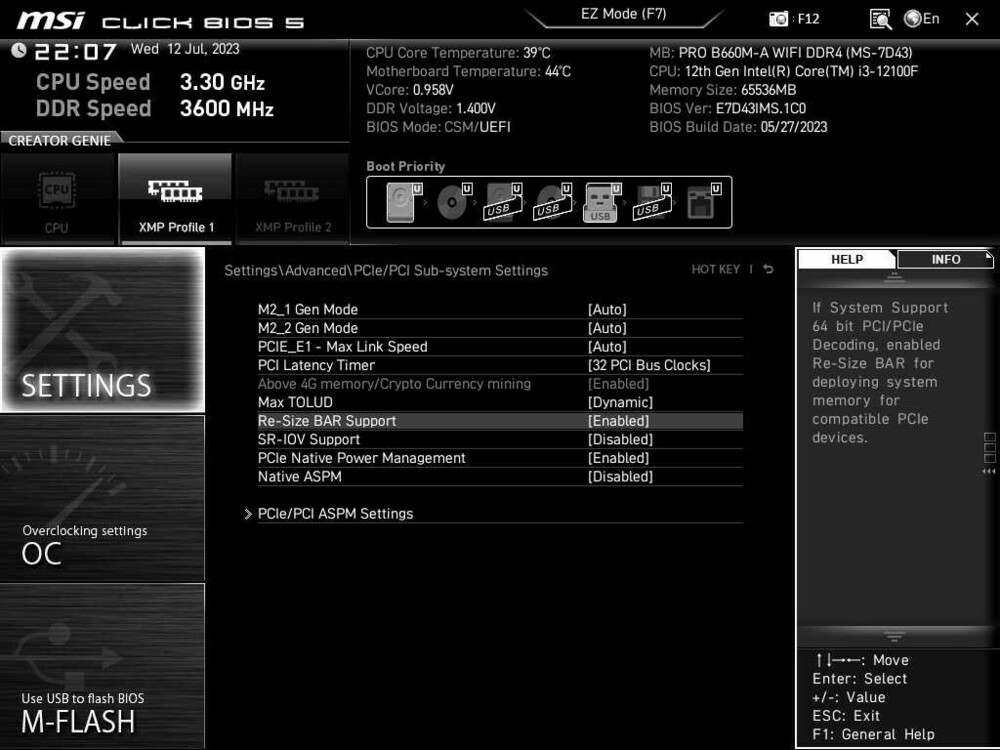Switch to EZ Mode
This screenshot has height=750, width=1000.
pos(624,13)
